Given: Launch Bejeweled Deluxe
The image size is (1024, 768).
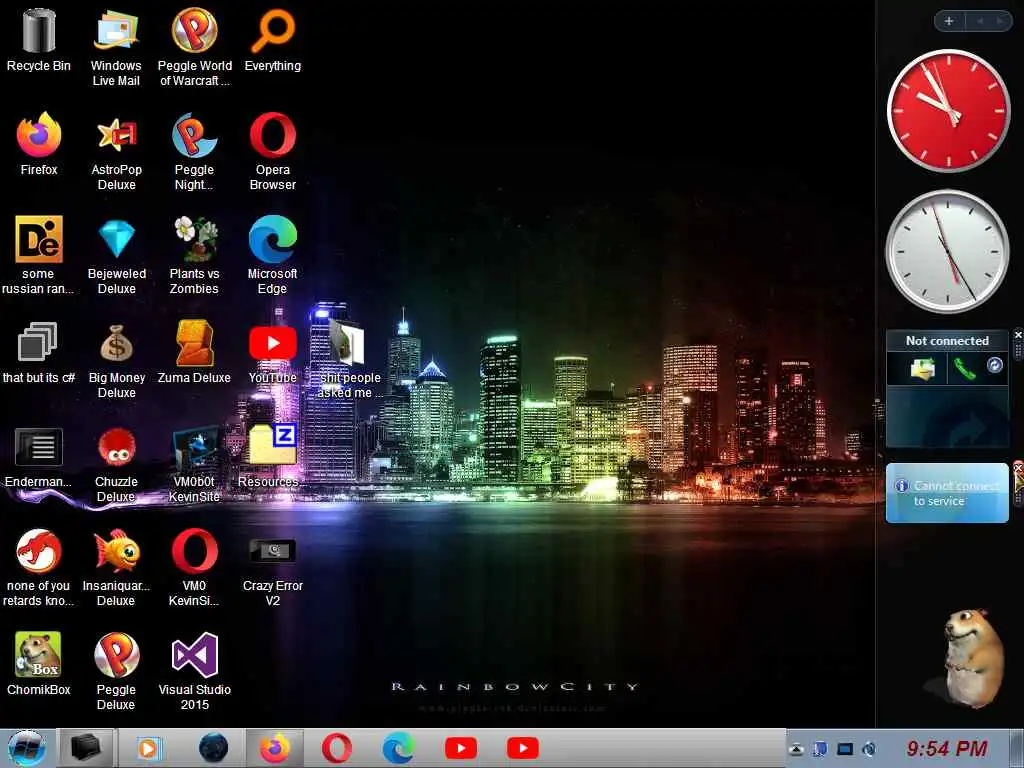Looking at the screenshot, I should [x=116, y=255].
